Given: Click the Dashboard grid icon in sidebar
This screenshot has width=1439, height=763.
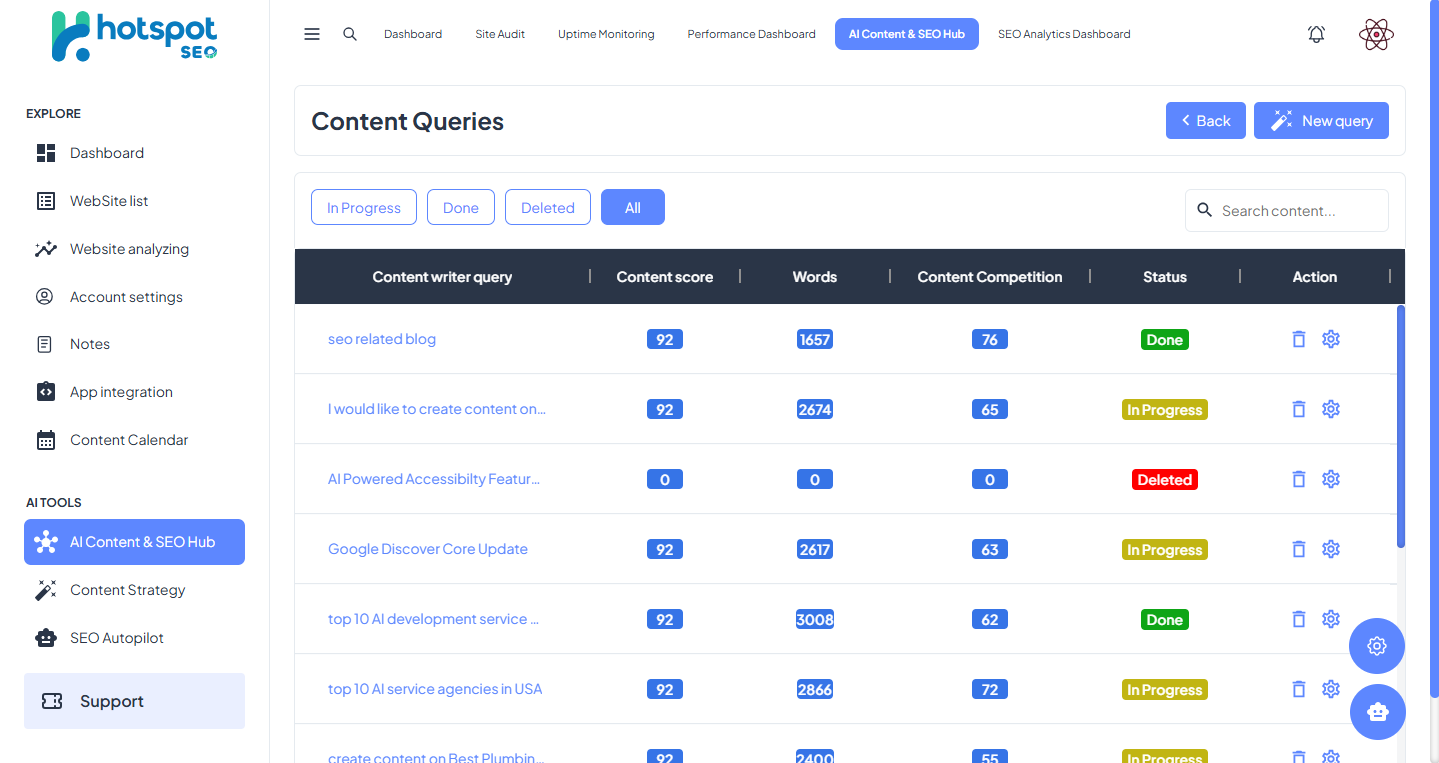Looking at the screenshot, I should click(46, 153).
